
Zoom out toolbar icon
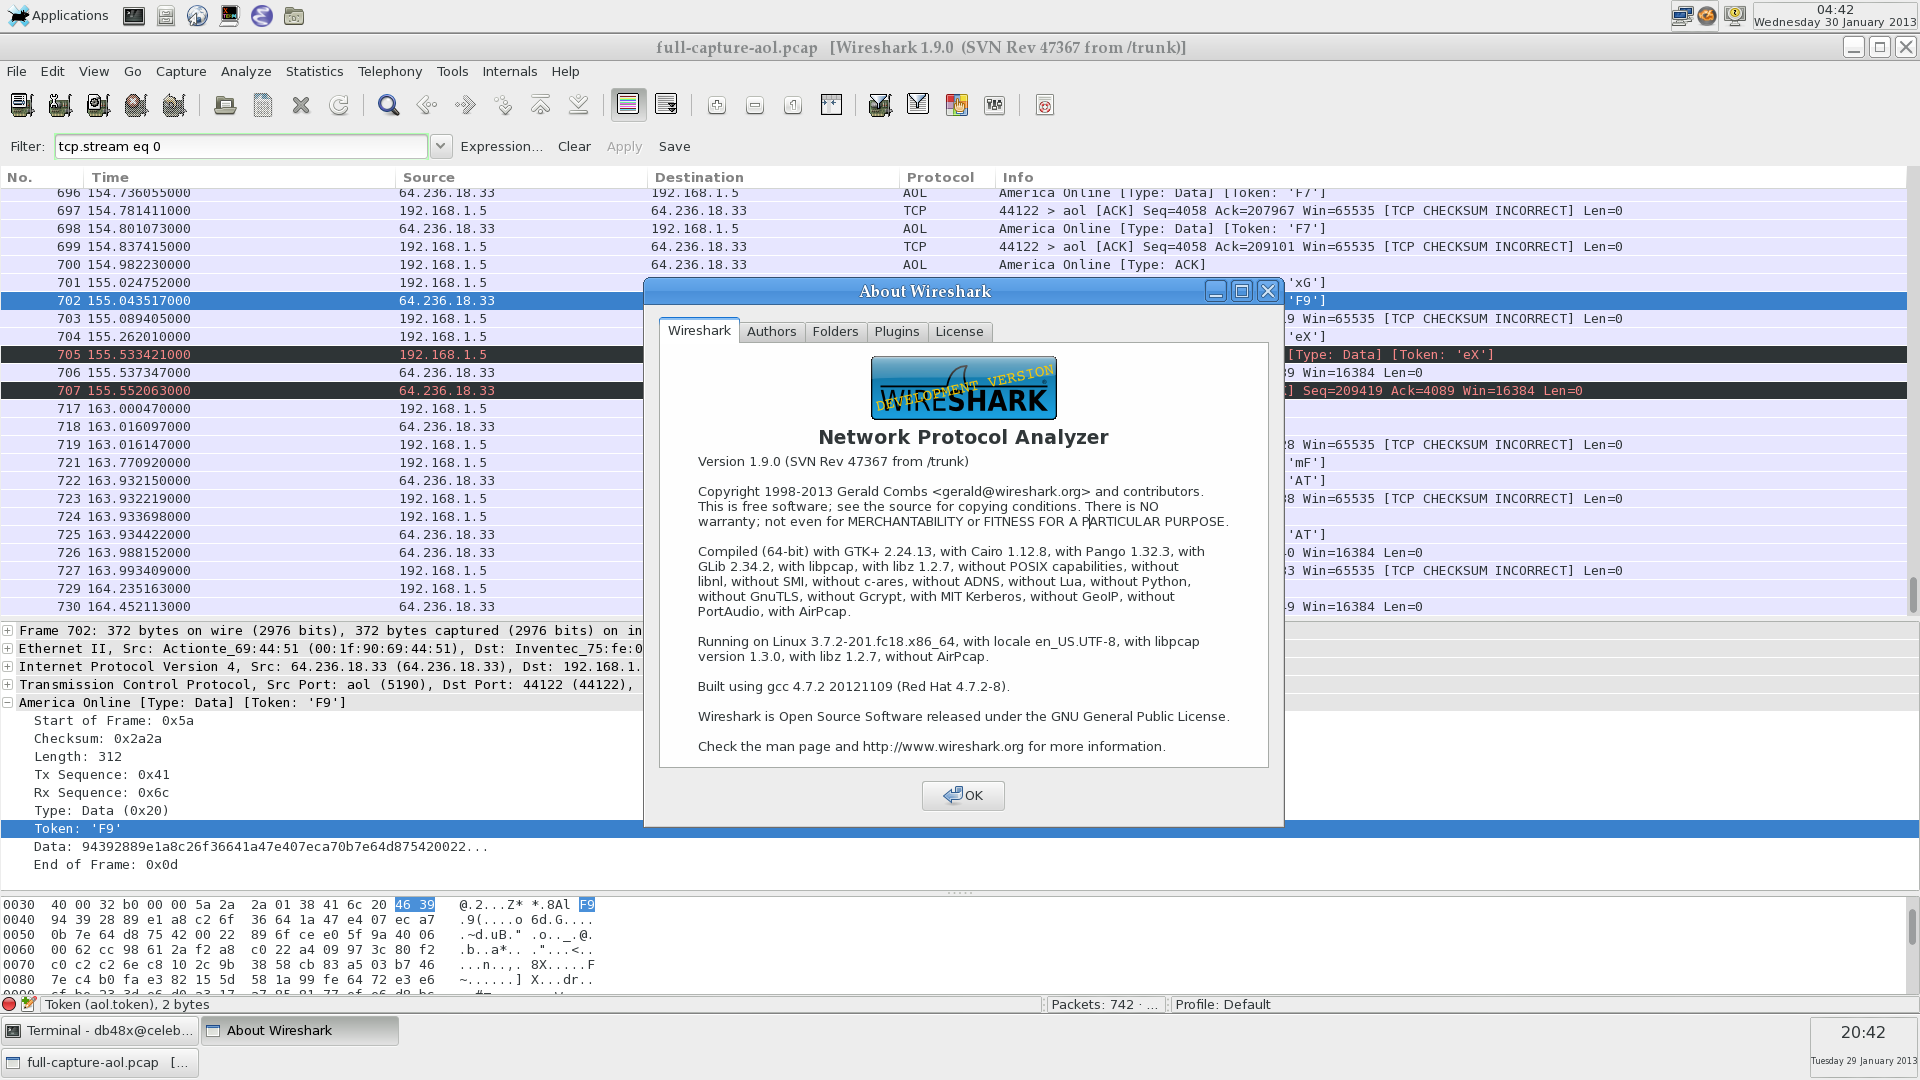755,105
